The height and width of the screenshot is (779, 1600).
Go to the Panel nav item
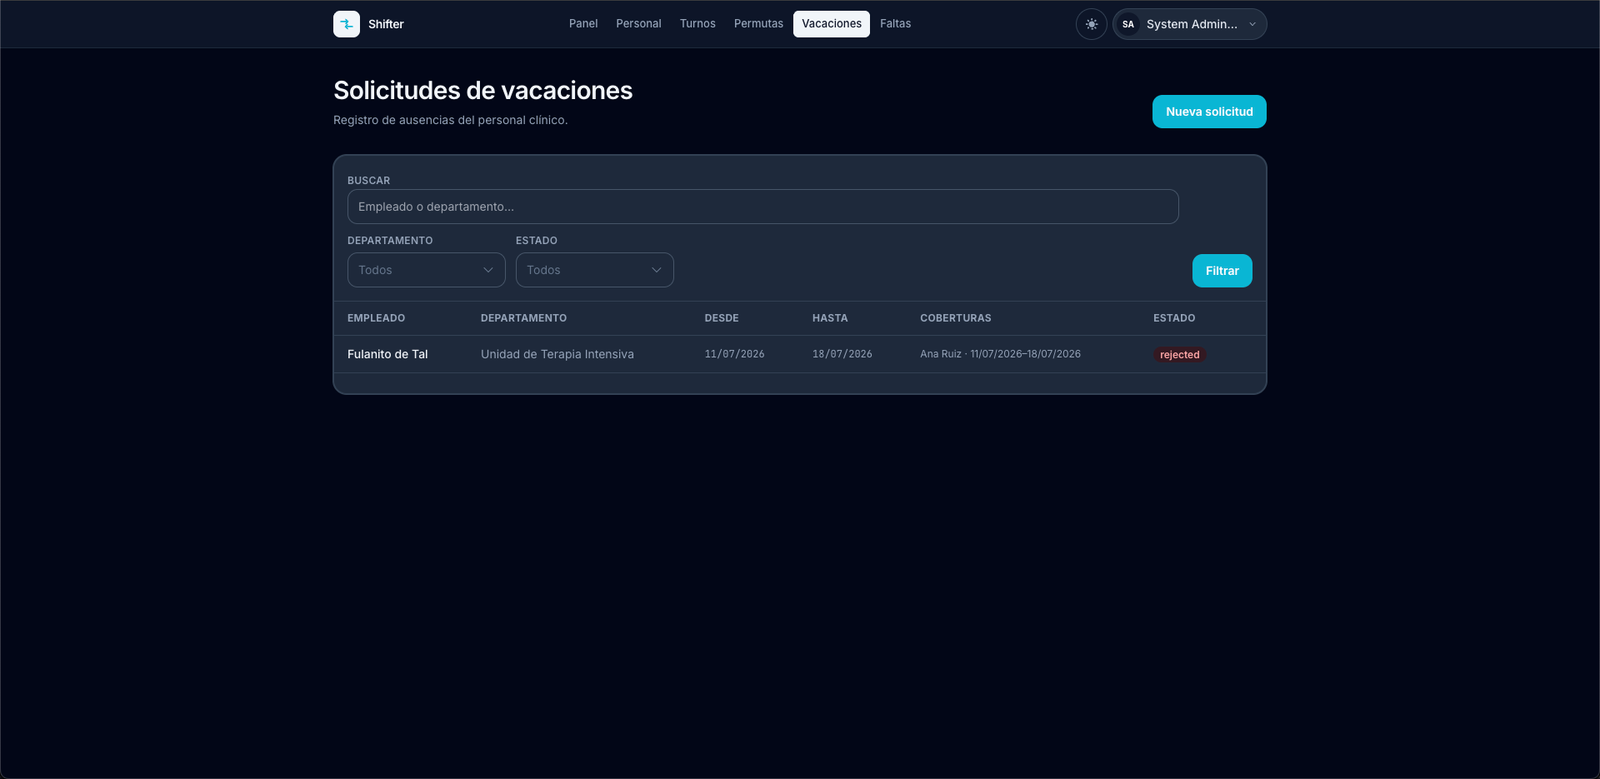click(x=583, y=24)
